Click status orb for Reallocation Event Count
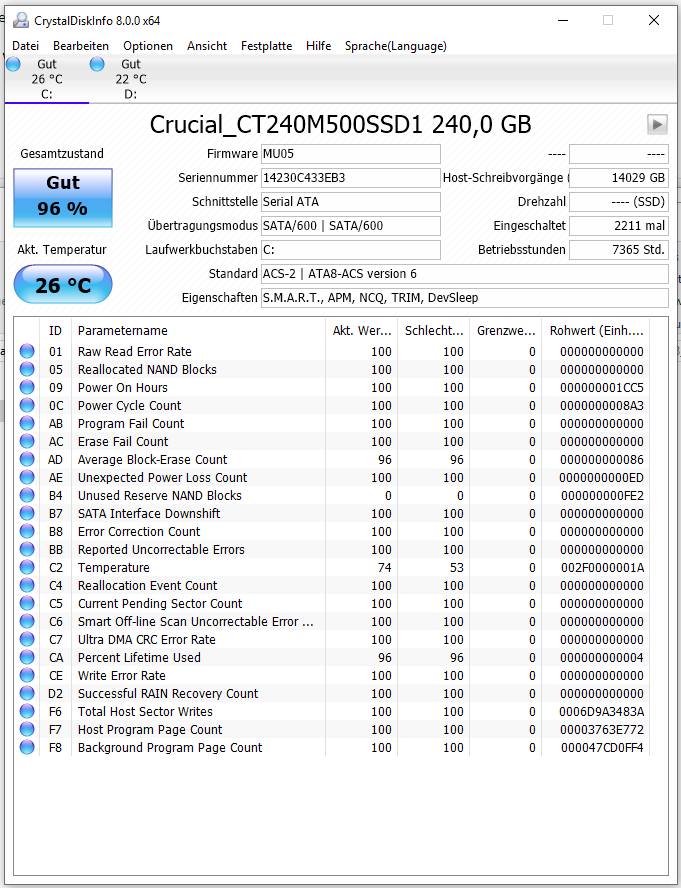Image resolution: width=681 pixels, height=888 pixels. tap(27, 586)
